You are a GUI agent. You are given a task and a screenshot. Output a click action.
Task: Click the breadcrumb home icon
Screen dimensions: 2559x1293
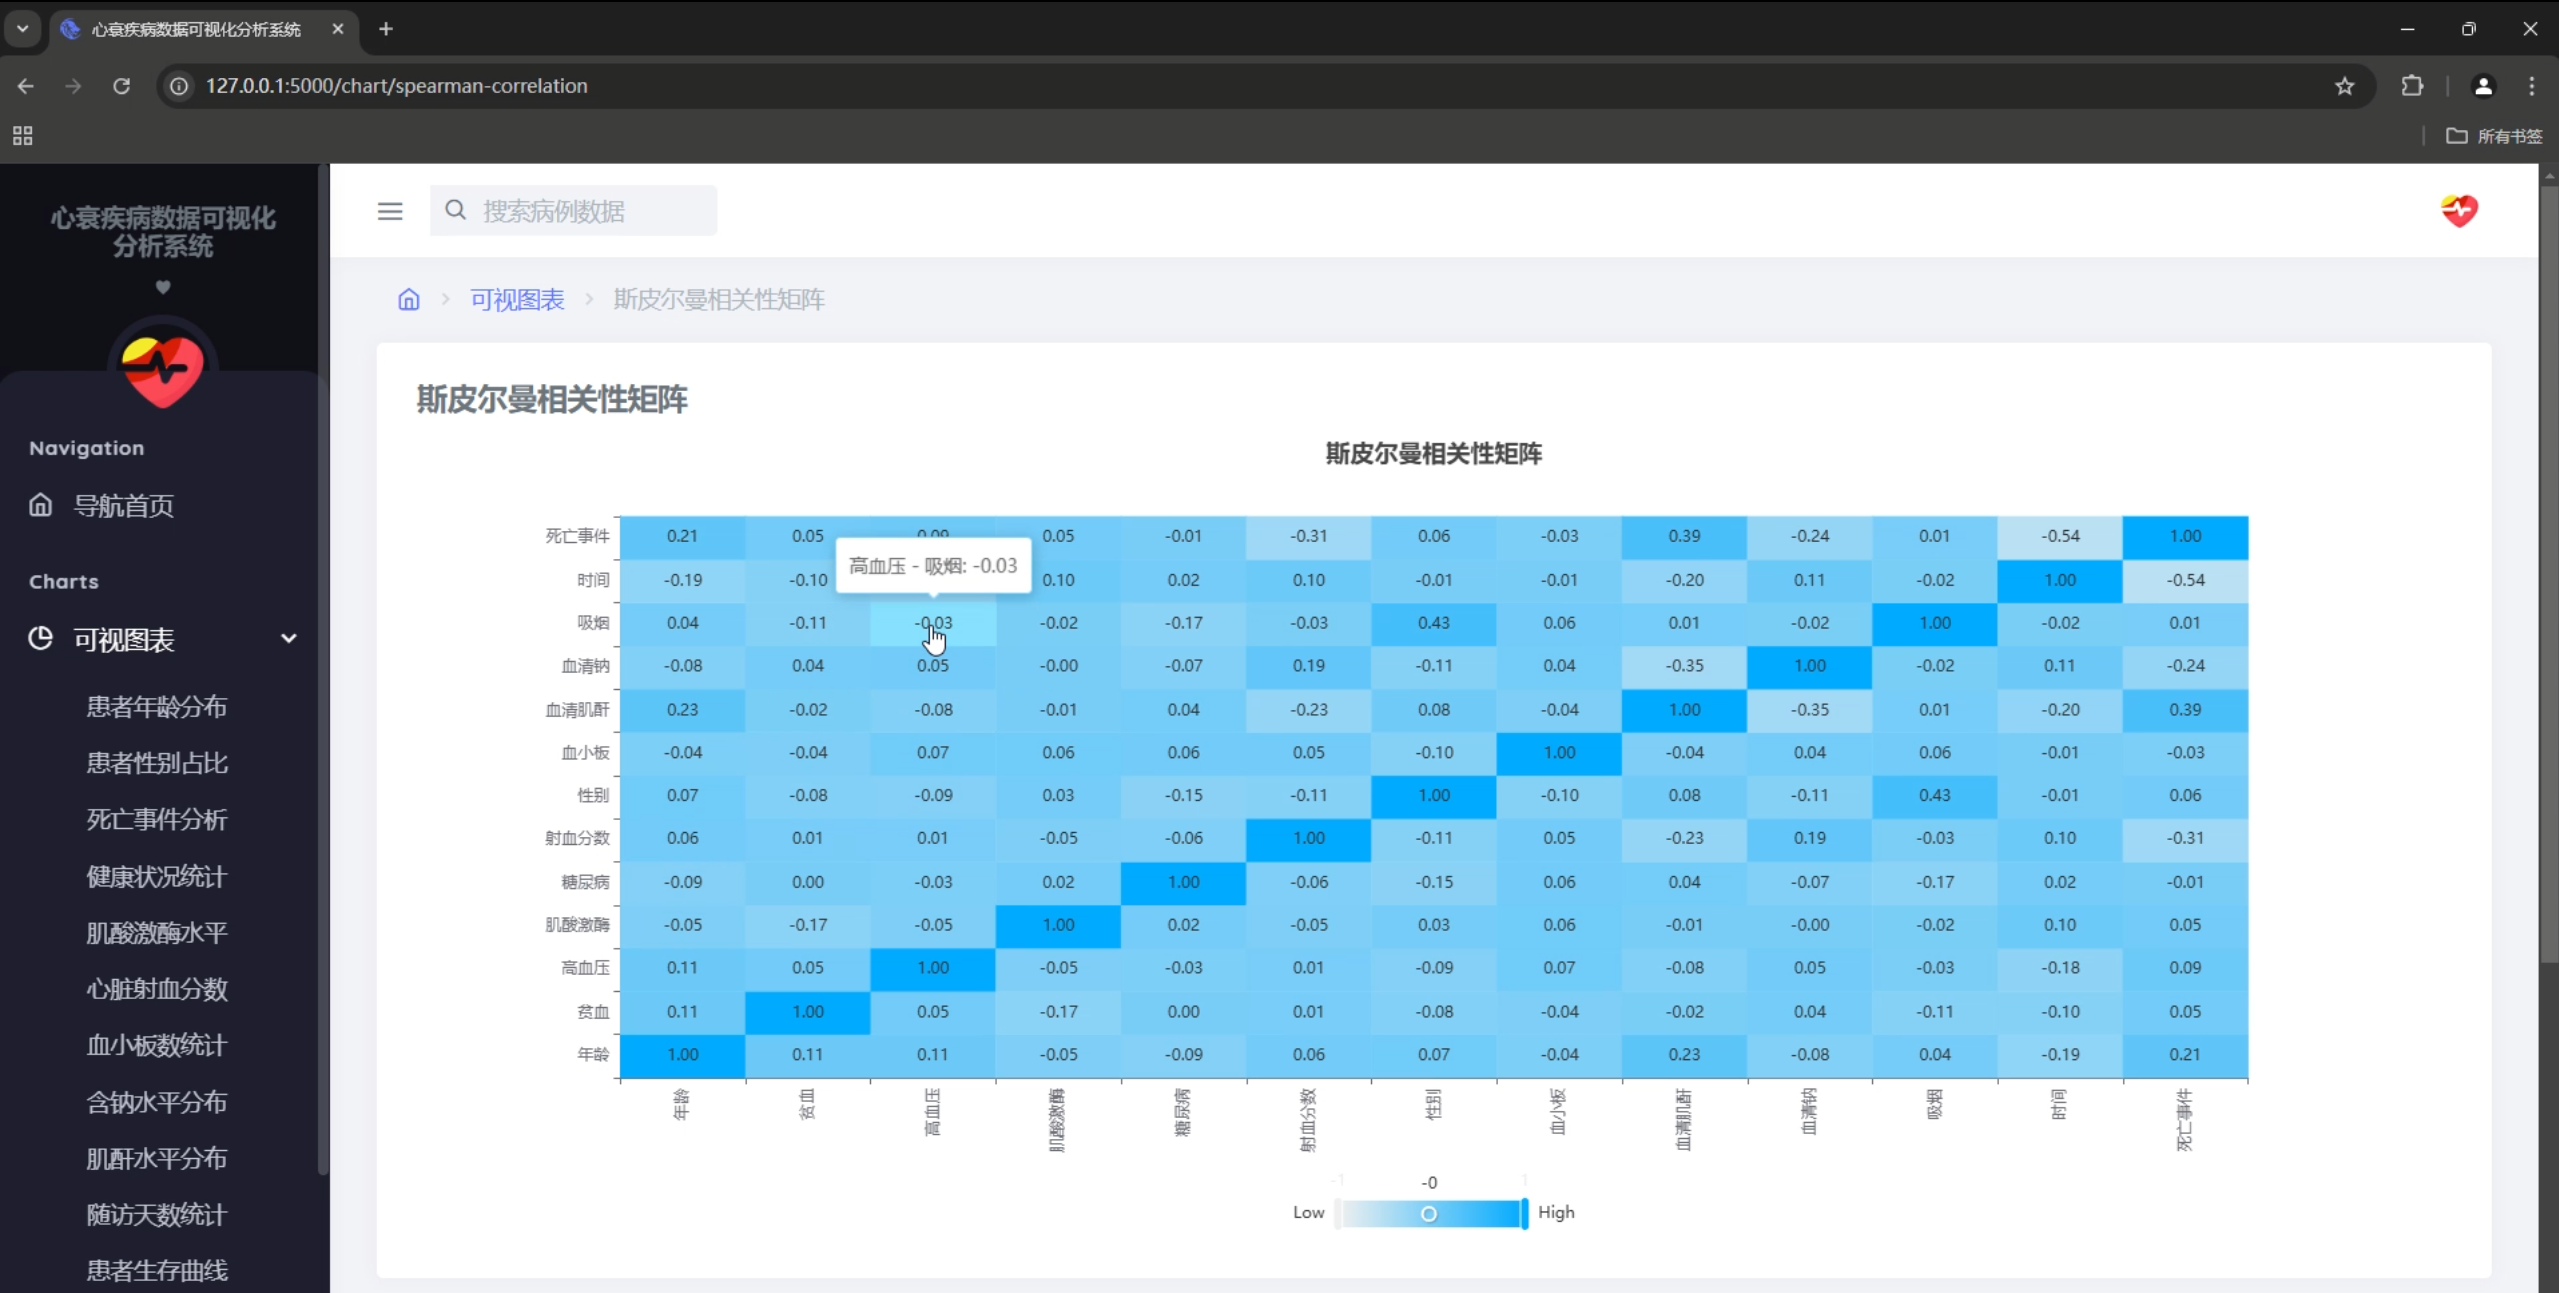coord(409,299)
